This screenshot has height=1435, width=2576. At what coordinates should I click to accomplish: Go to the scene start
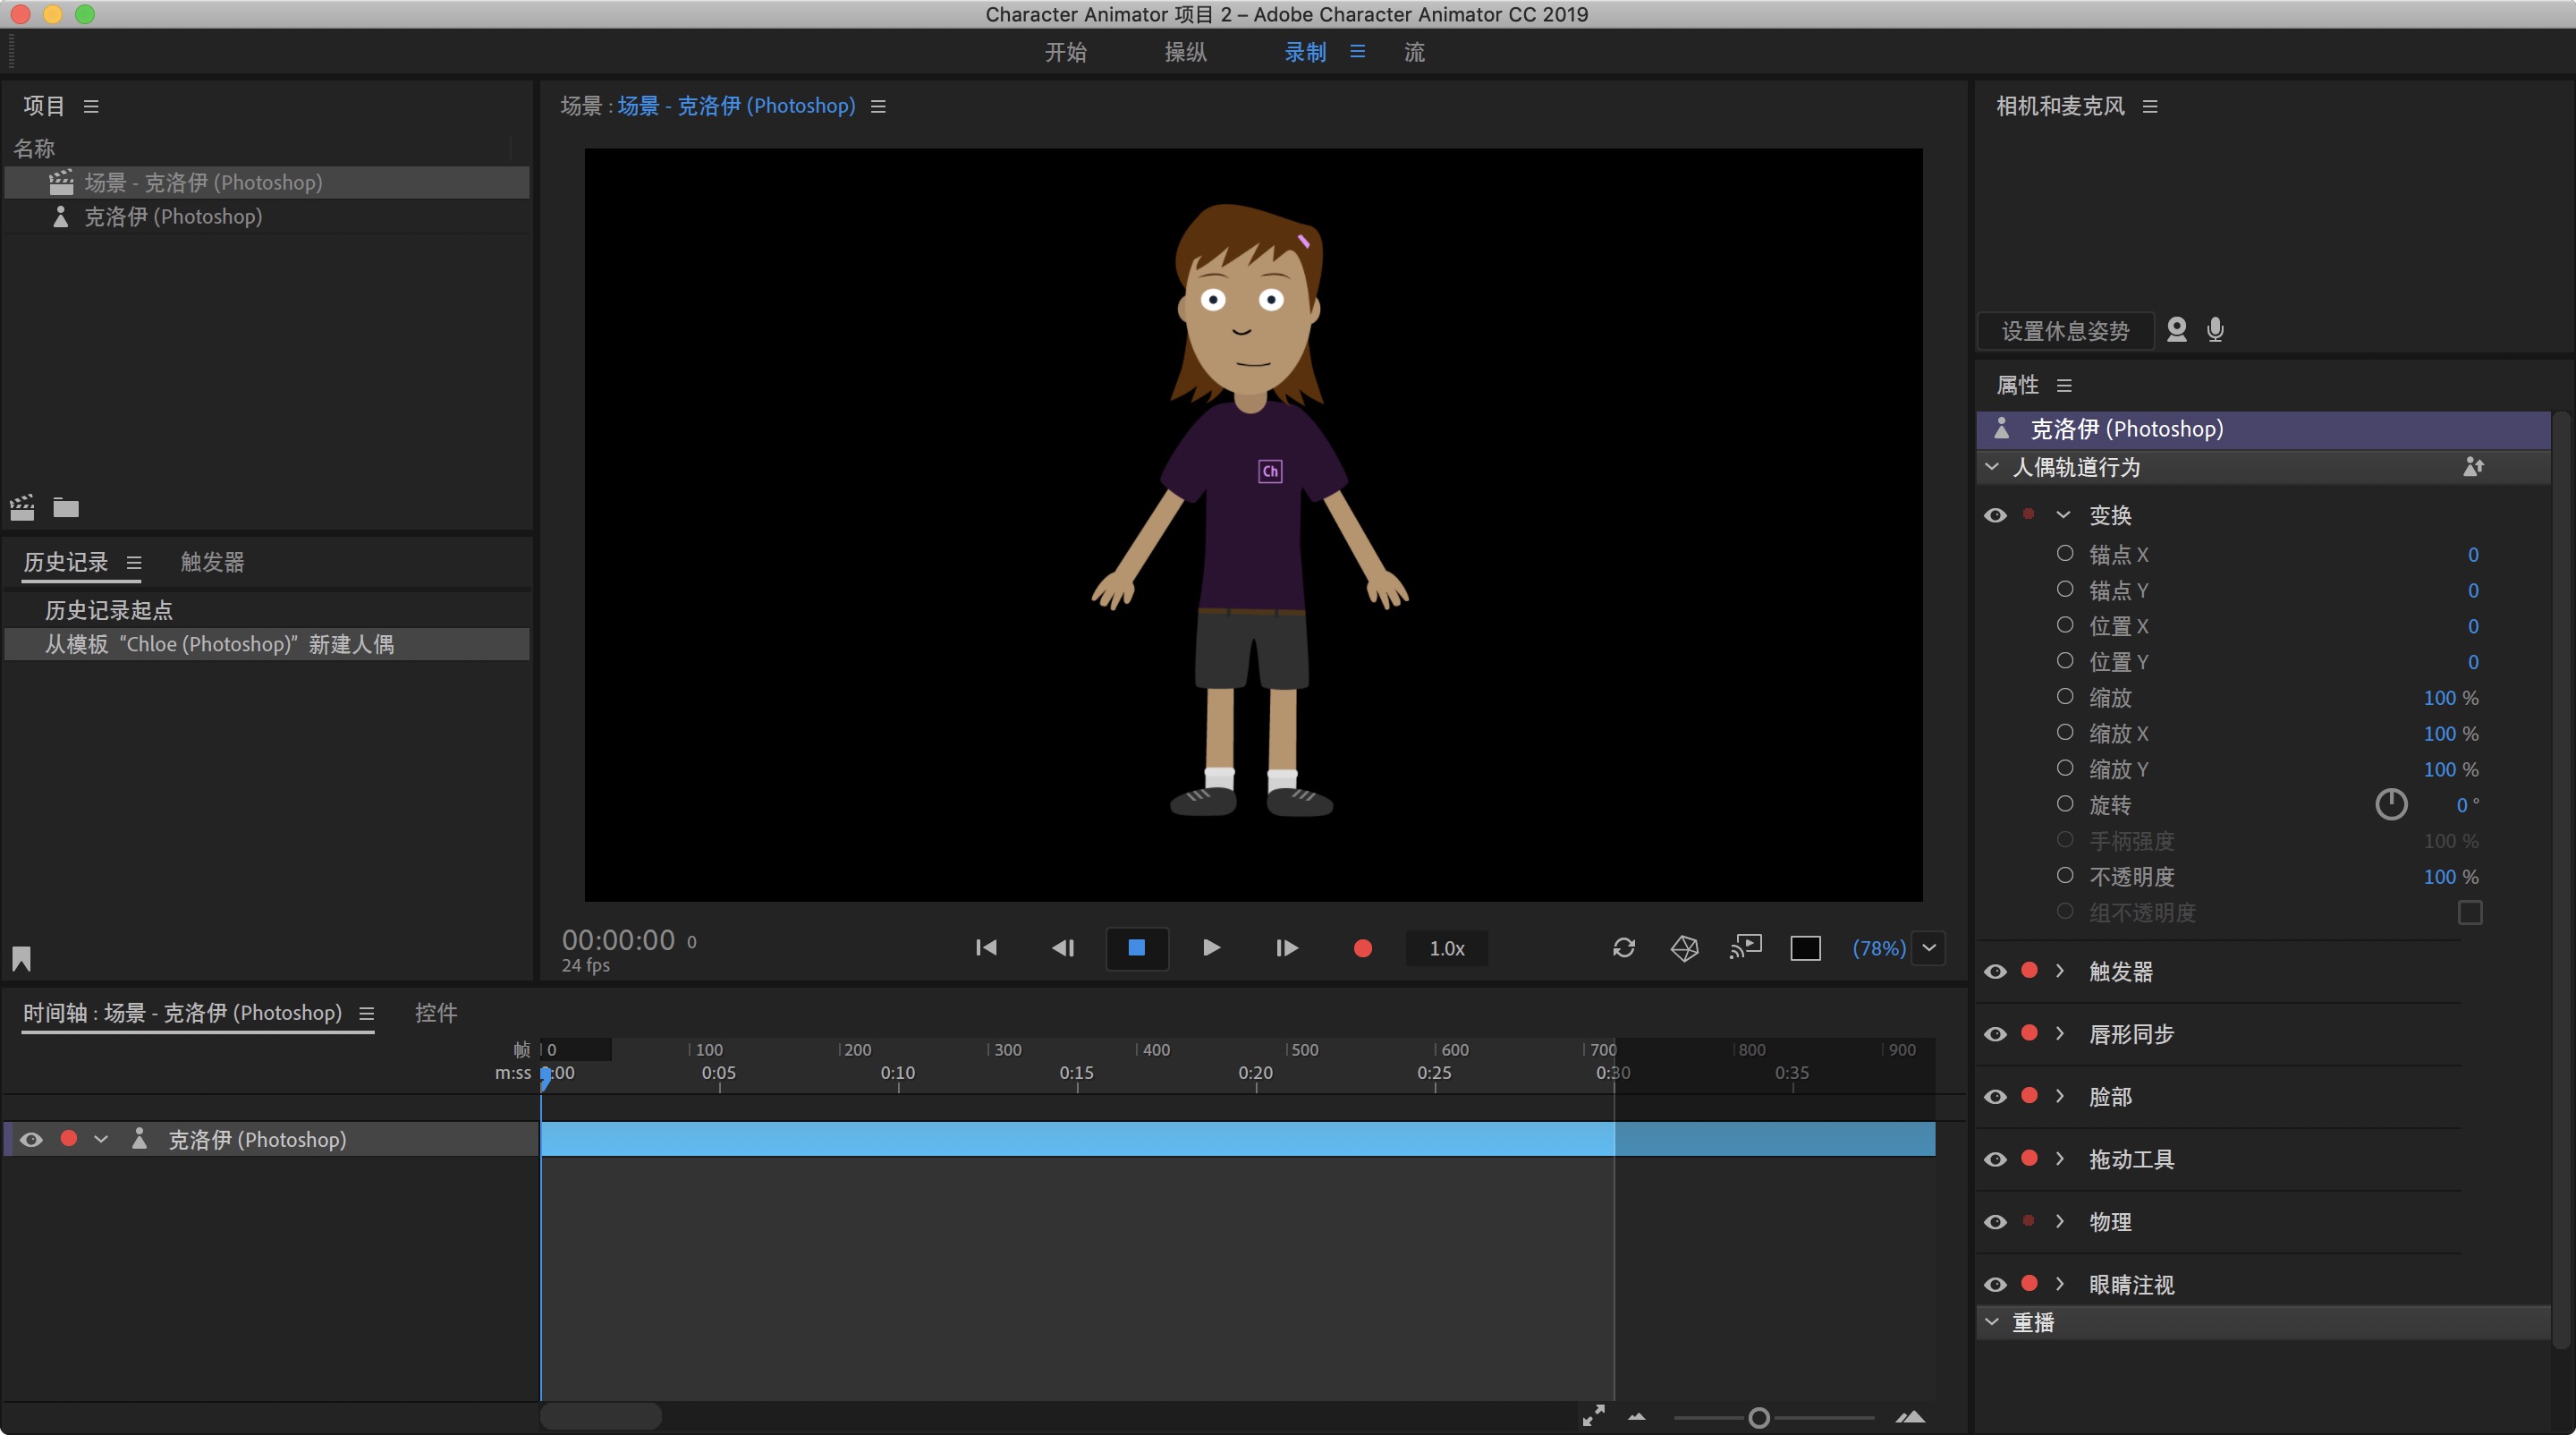click(x=986, y=948)
